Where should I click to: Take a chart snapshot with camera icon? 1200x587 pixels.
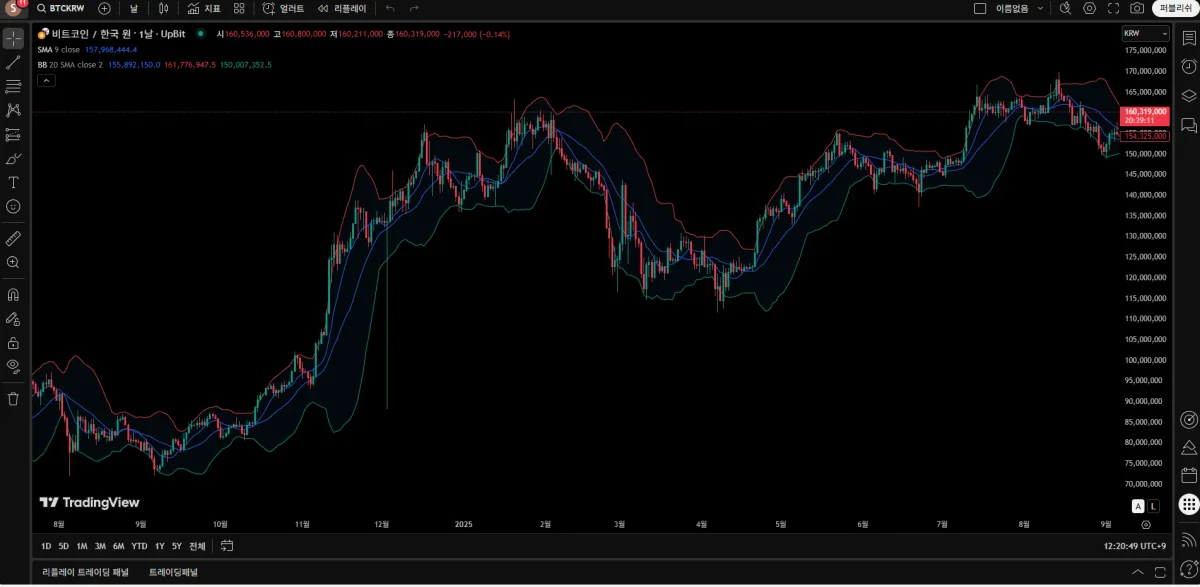pos(1137,8)
